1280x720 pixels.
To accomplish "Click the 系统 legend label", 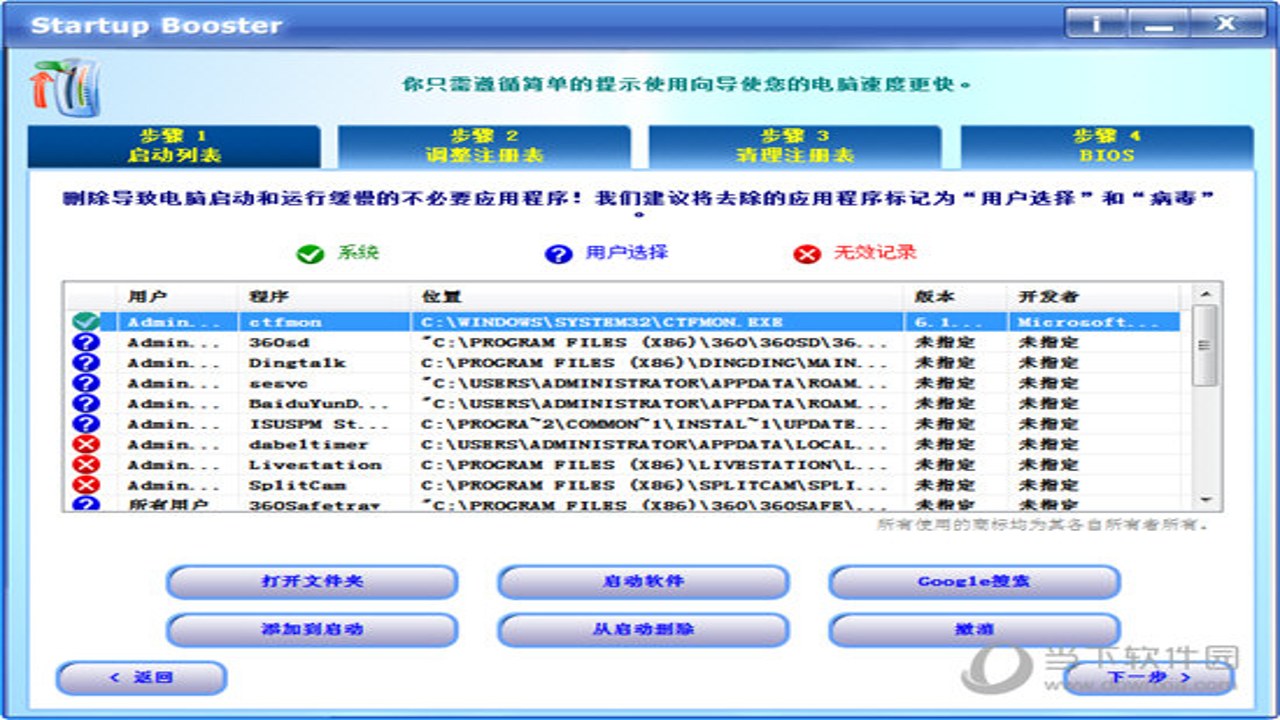I will 357,252.
